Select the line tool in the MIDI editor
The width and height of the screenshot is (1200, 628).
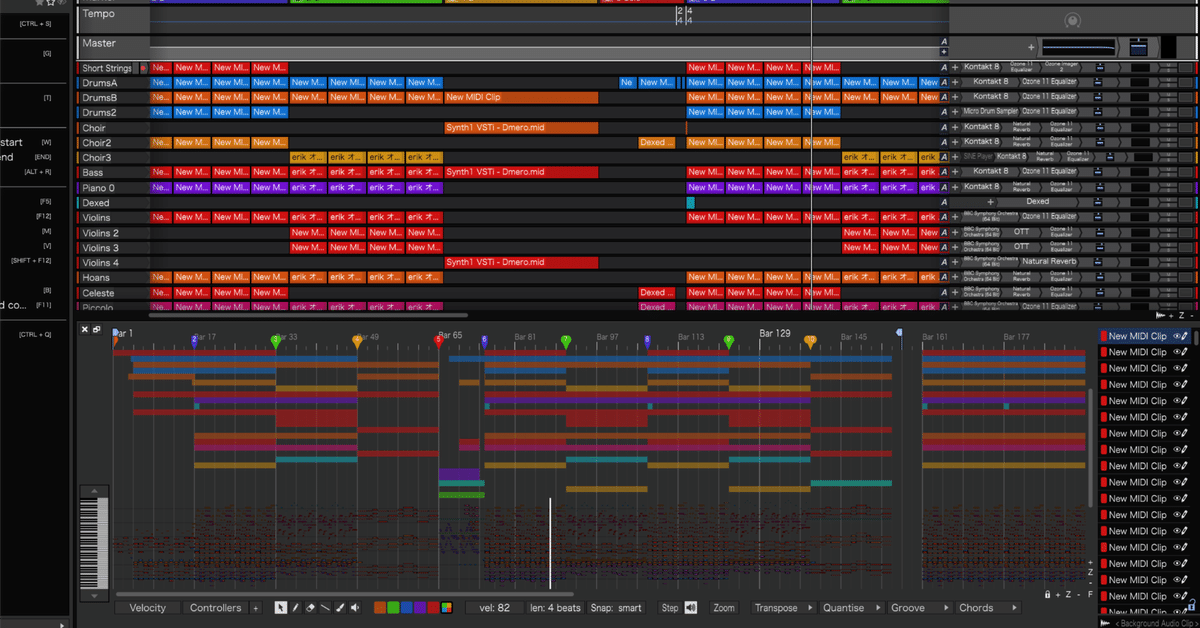coord(325,607)
